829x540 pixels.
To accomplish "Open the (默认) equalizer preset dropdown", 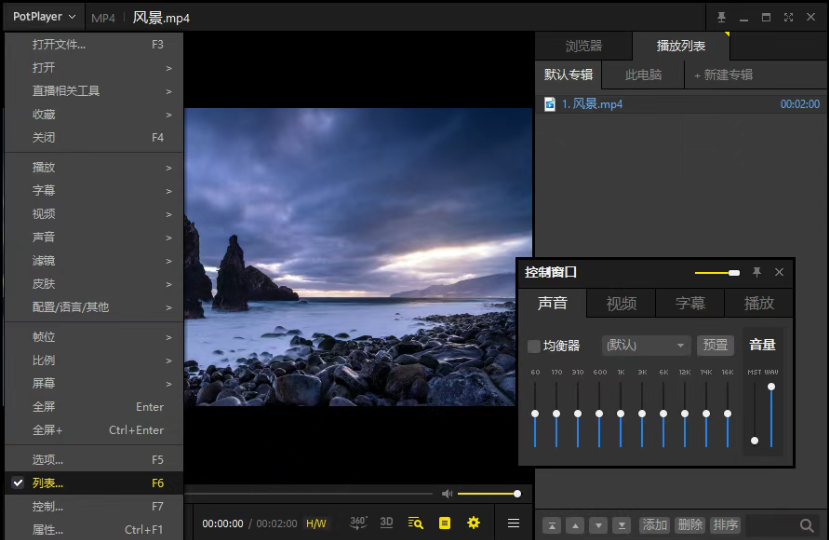I will point(646,345).
